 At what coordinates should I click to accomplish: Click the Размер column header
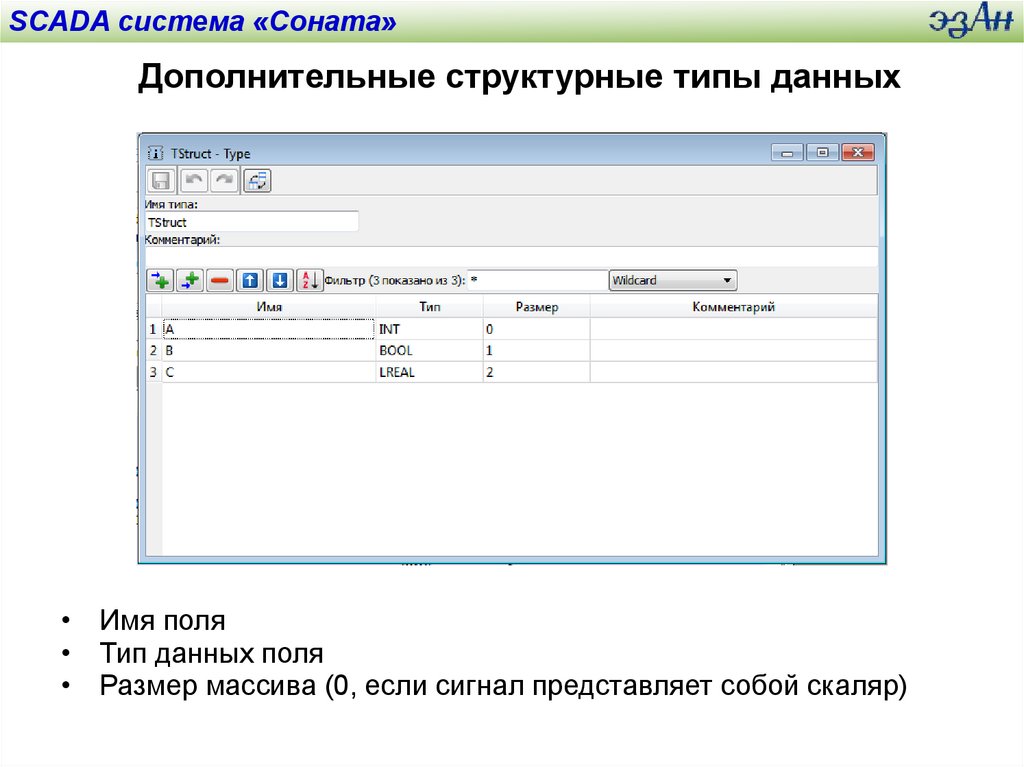pos(537,306)
